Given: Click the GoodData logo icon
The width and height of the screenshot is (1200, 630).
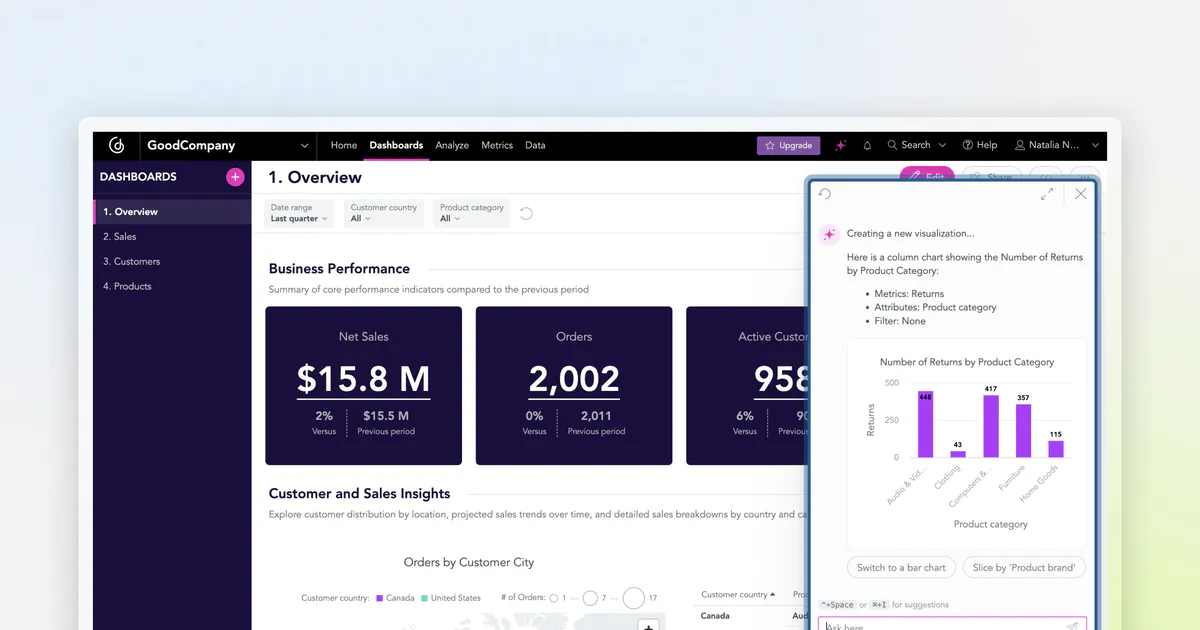Looking at the screenshot, I should 116,145.
